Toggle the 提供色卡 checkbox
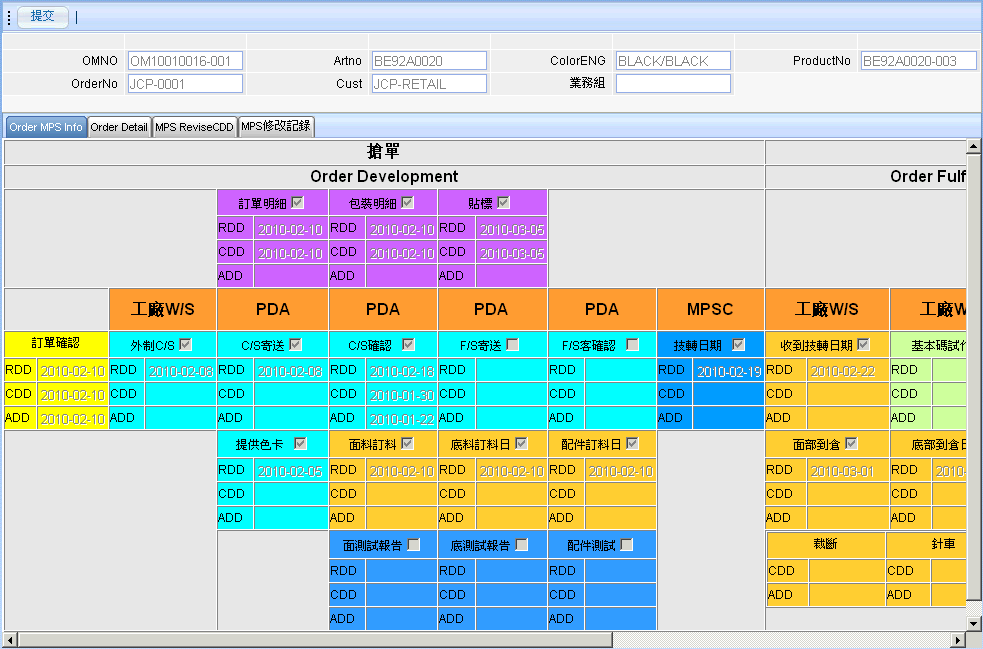This screenshot has width=983, height=649. coord(300,443)
